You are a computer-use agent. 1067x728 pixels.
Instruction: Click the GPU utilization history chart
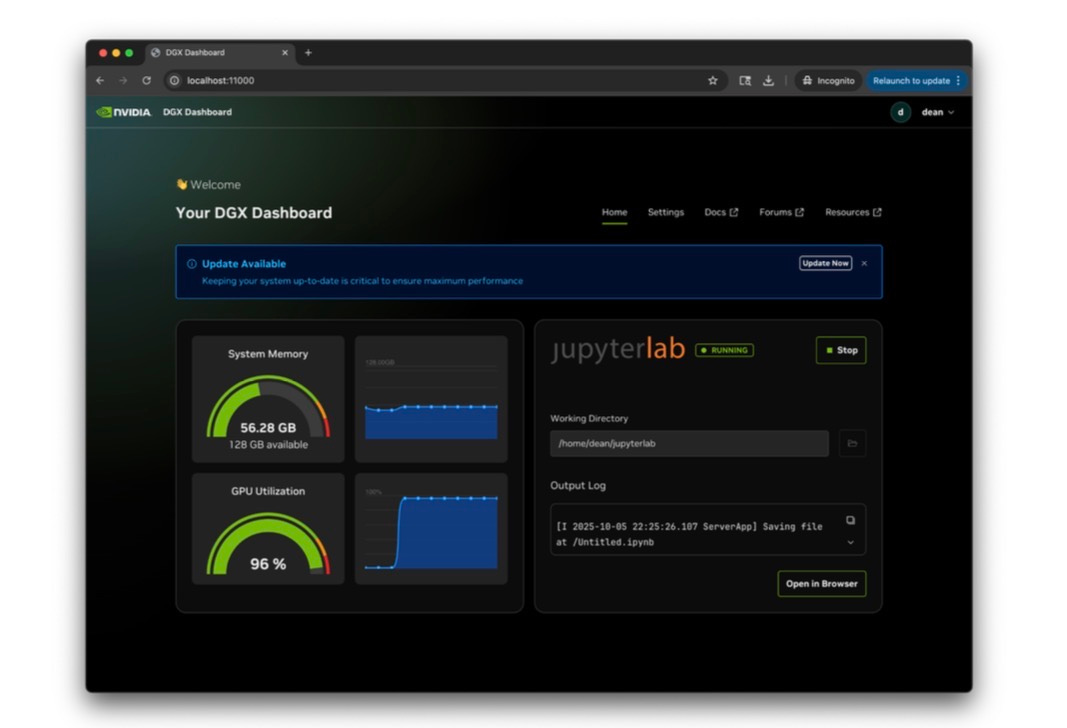(431, 529)
